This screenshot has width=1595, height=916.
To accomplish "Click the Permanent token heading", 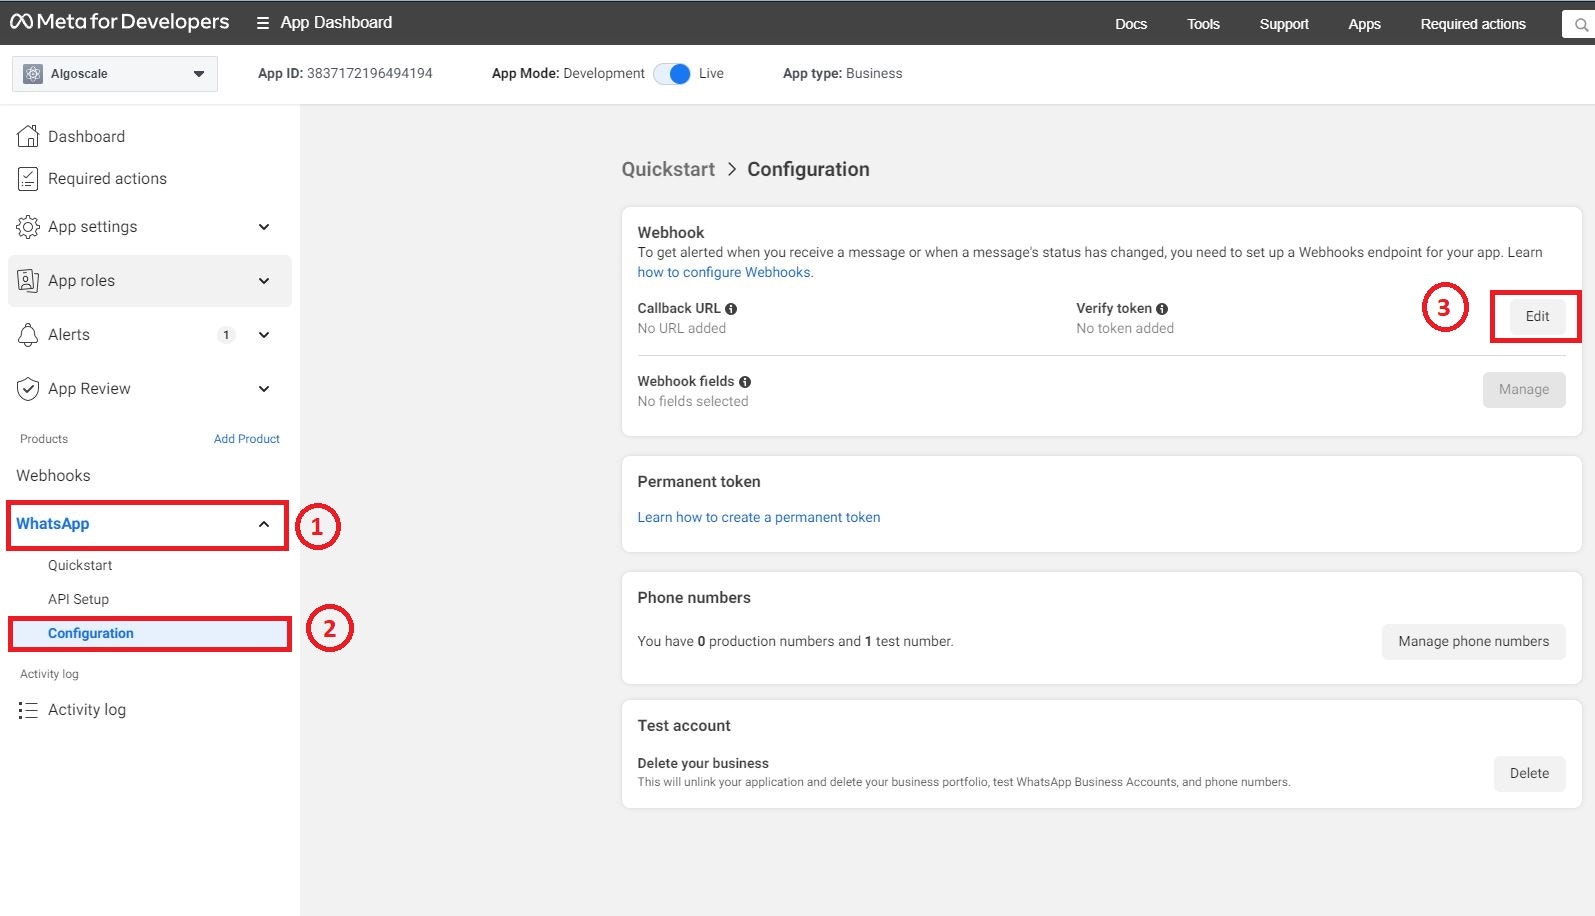I will [699, 482].
